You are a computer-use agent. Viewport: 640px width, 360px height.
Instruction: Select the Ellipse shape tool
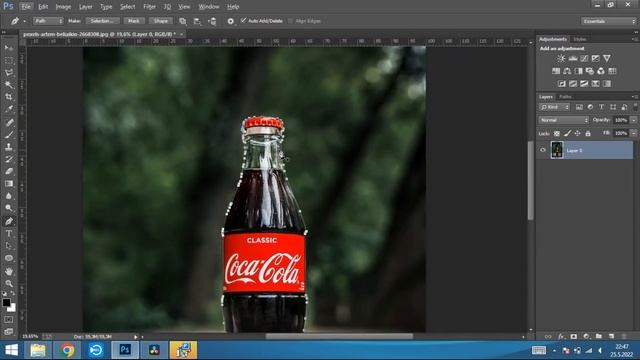click(9, 258)
